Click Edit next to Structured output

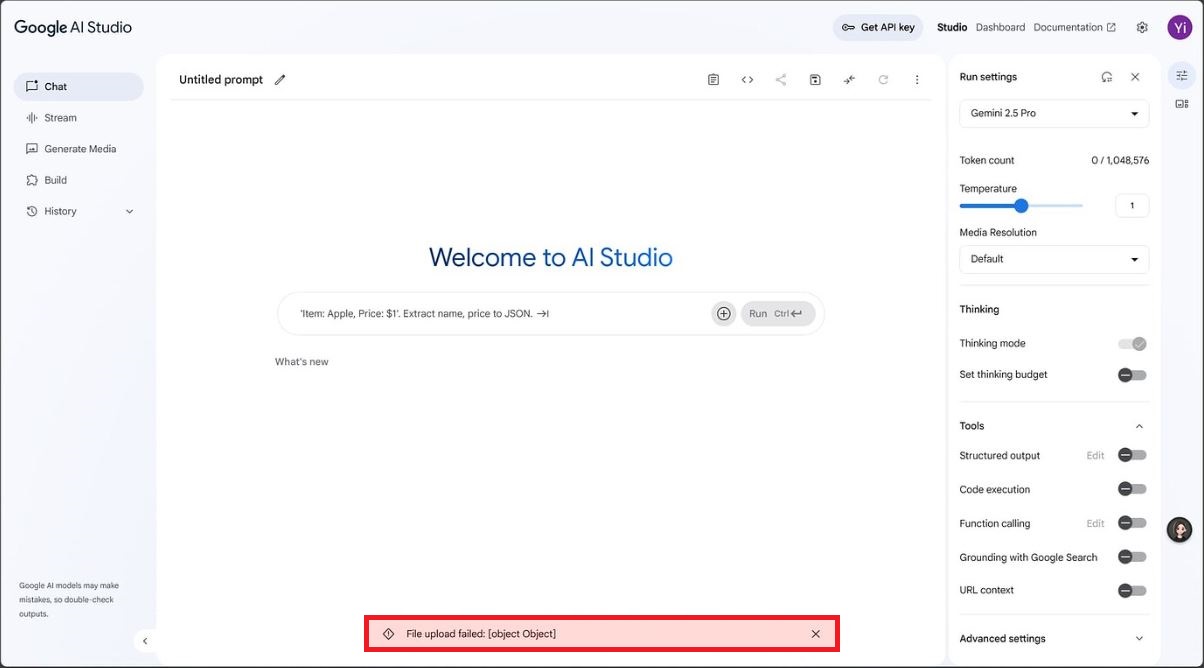click(1096, 456)
